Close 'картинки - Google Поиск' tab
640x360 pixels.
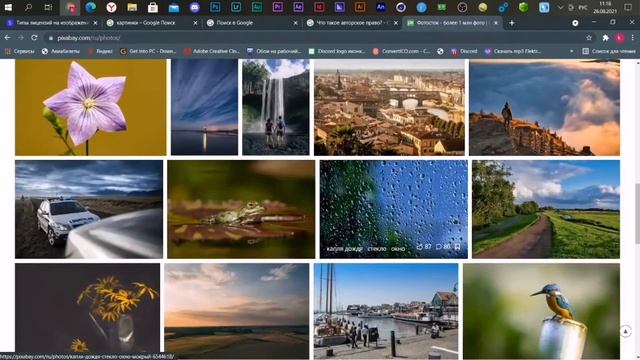pyautogui.click(x=195, y=23)
